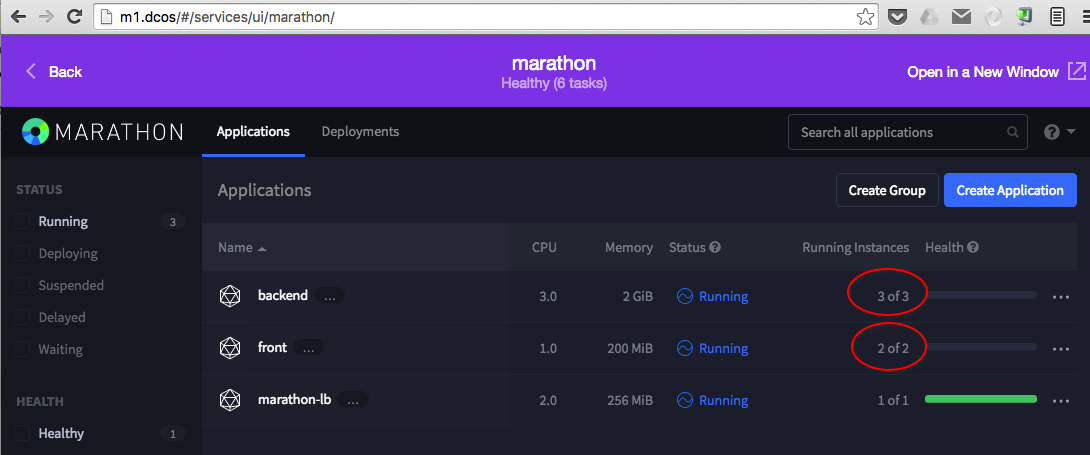Bookmark this page with the star icon
The height and width of the screenshot is (455, 1090).
(865, 17)
